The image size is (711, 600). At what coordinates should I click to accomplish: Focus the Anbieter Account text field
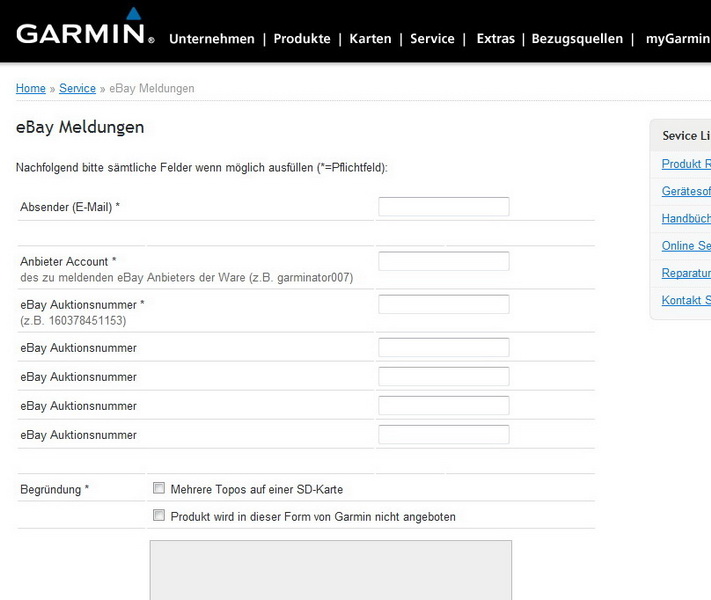coord(444,261)
